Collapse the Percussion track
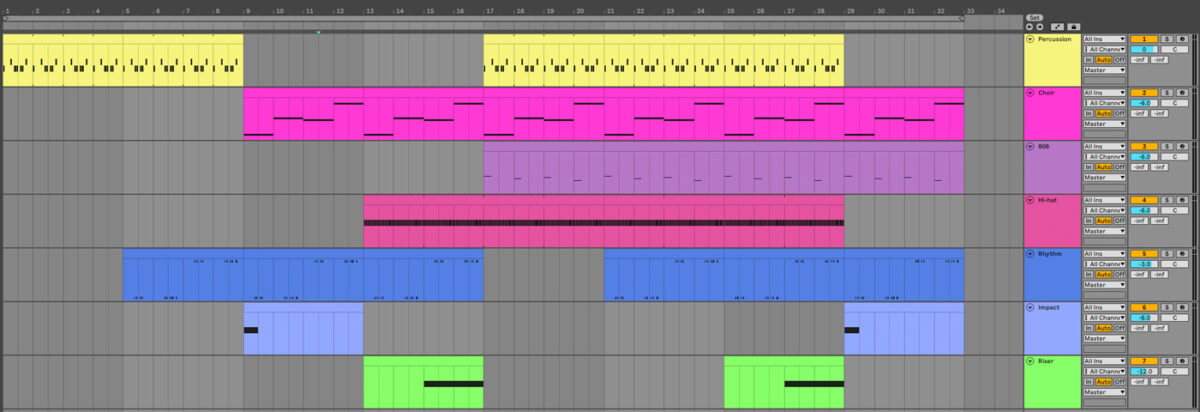Viewport: 1200px width, 412px height. click(x=1030, y=39)
